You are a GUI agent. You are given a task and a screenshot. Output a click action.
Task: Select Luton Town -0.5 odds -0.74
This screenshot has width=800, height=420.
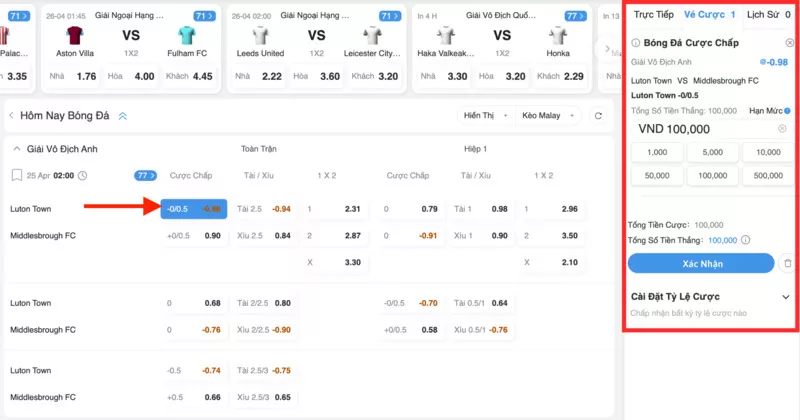click(194, 370)
